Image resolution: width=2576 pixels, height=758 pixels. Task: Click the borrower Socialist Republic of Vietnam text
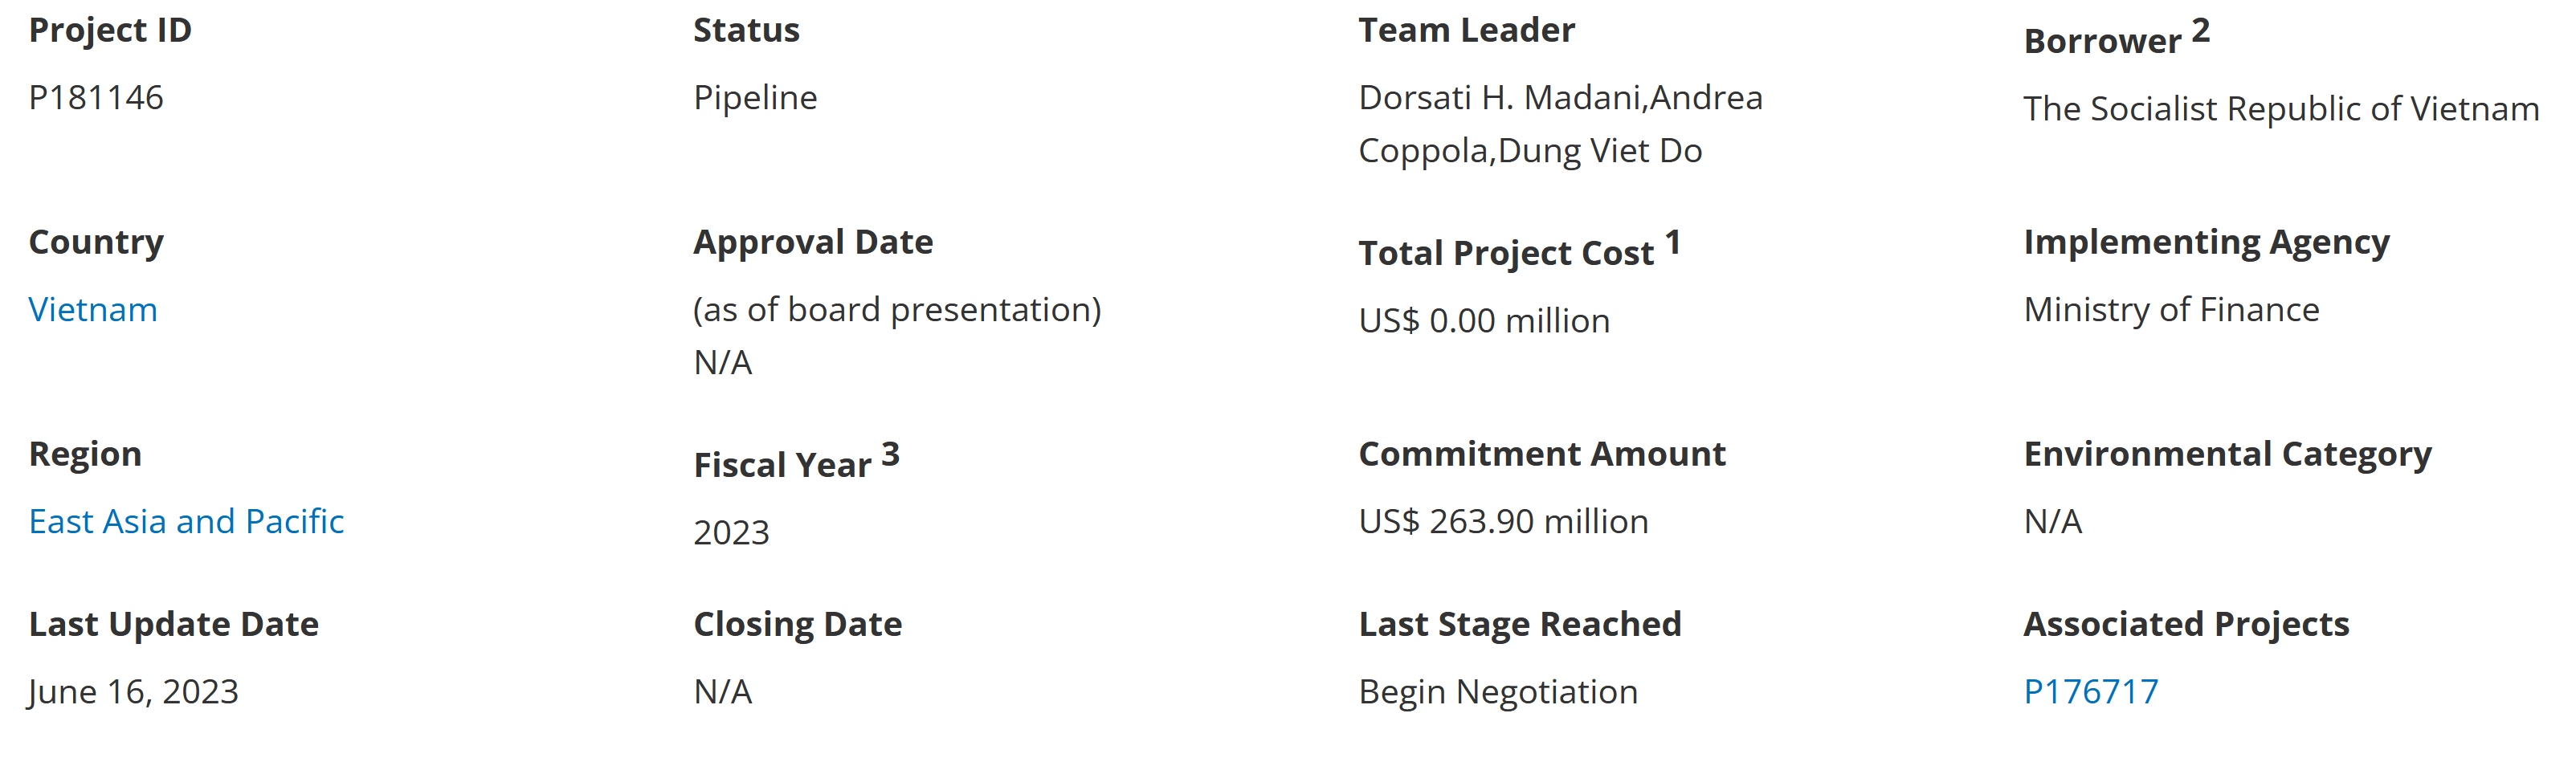pyautogui.click(x=2281, y=109)
